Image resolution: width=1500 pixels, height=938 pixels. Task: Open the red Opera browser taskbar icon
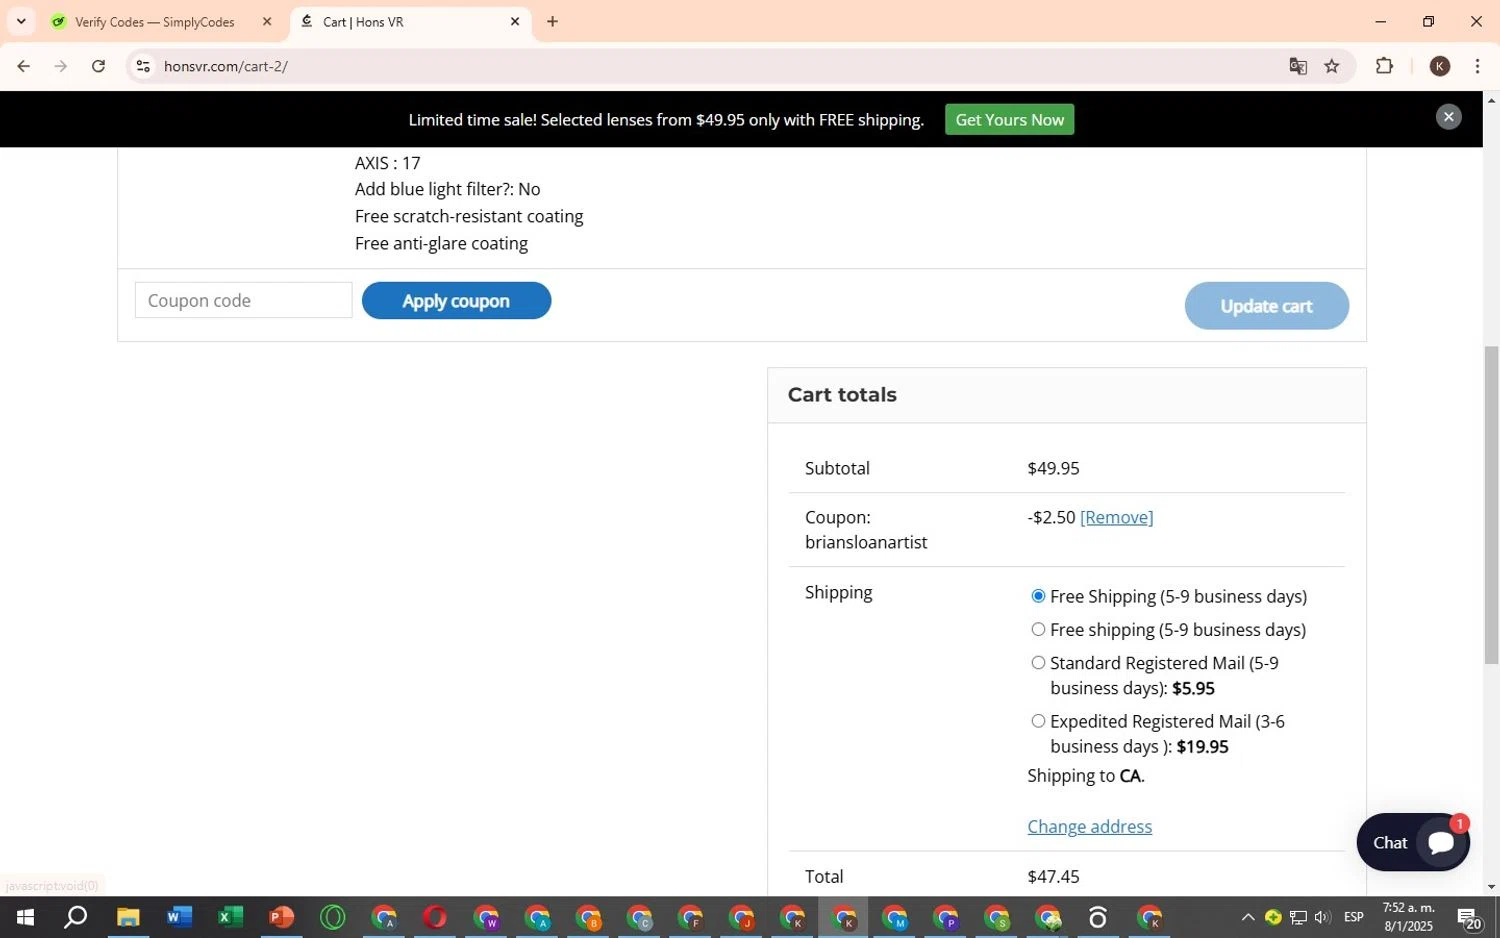[x=435, y=917]
